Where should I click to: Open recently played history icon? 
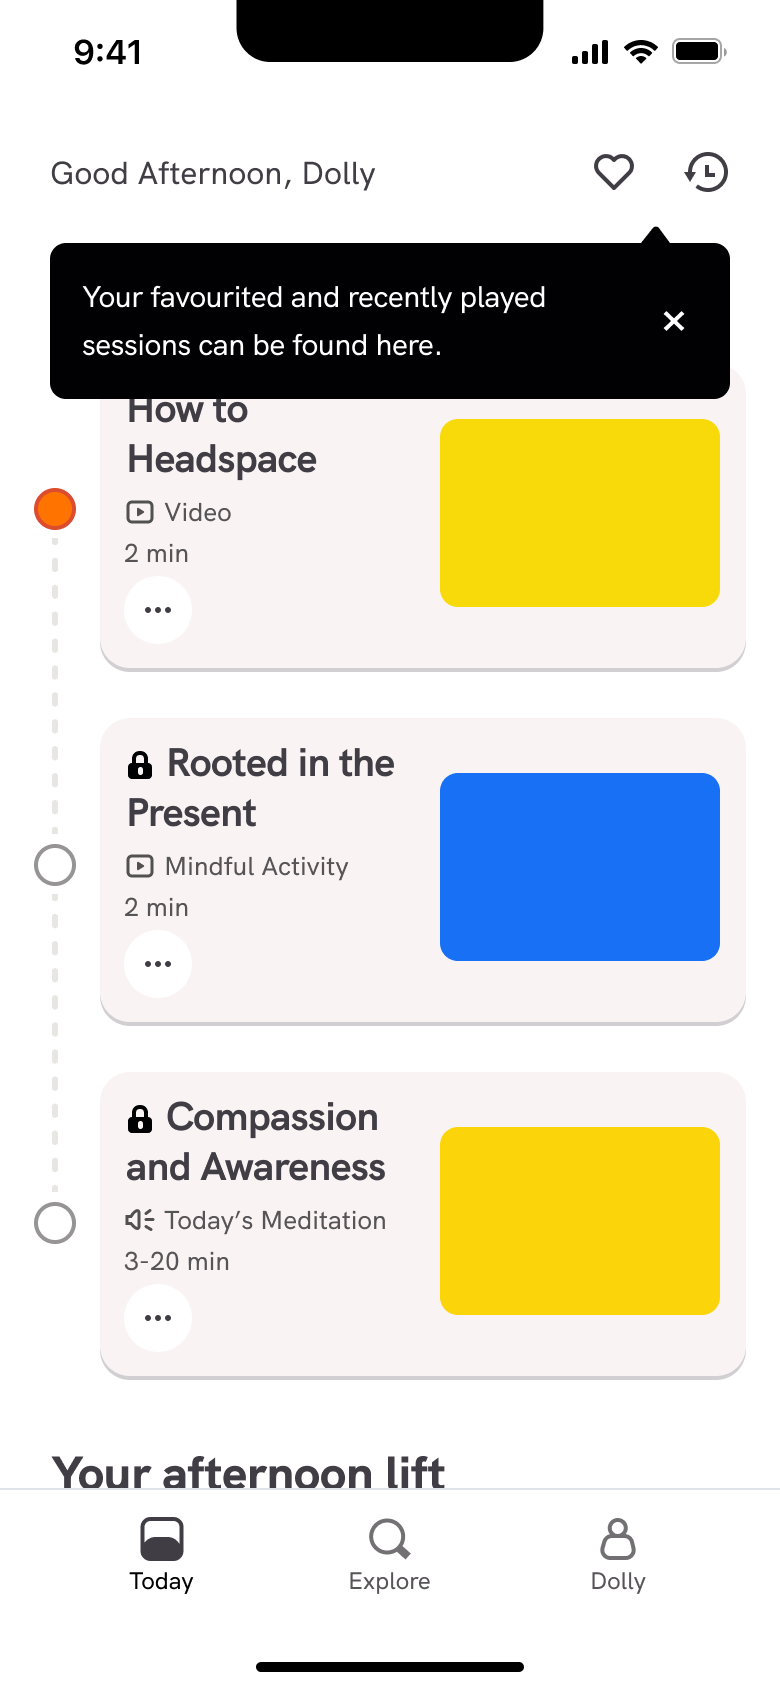pyautogui.click(x=706, y=172)
